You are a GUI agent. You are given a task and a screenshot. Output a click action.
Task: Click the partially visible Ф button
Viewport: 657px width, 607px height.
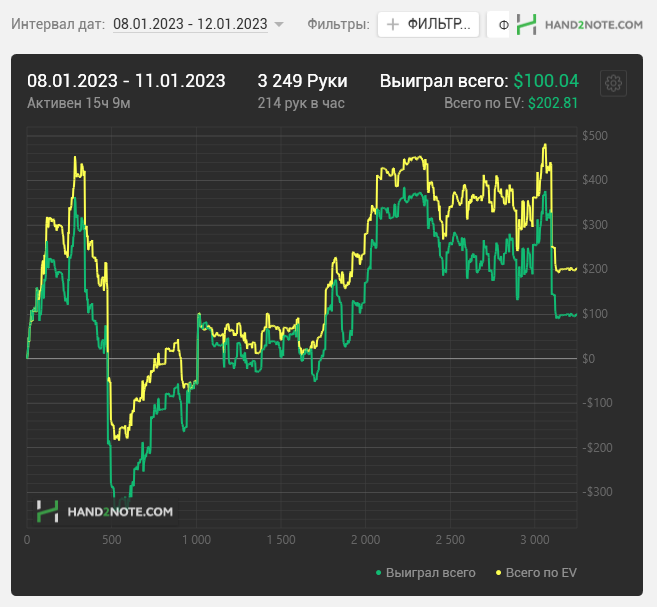(x=499, y=25)
